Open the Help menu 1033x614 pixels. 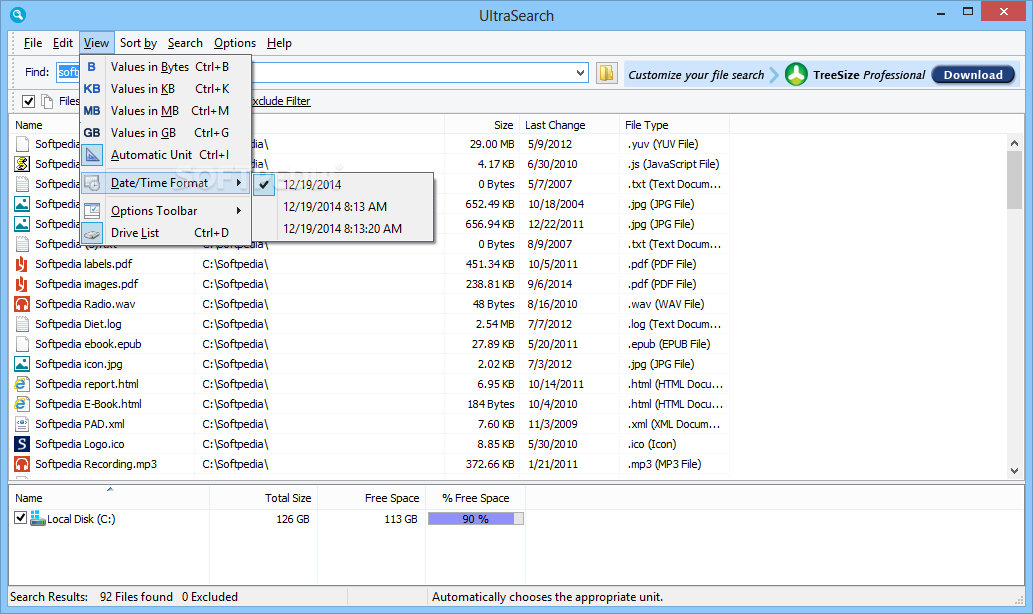(x=279, y=43)
